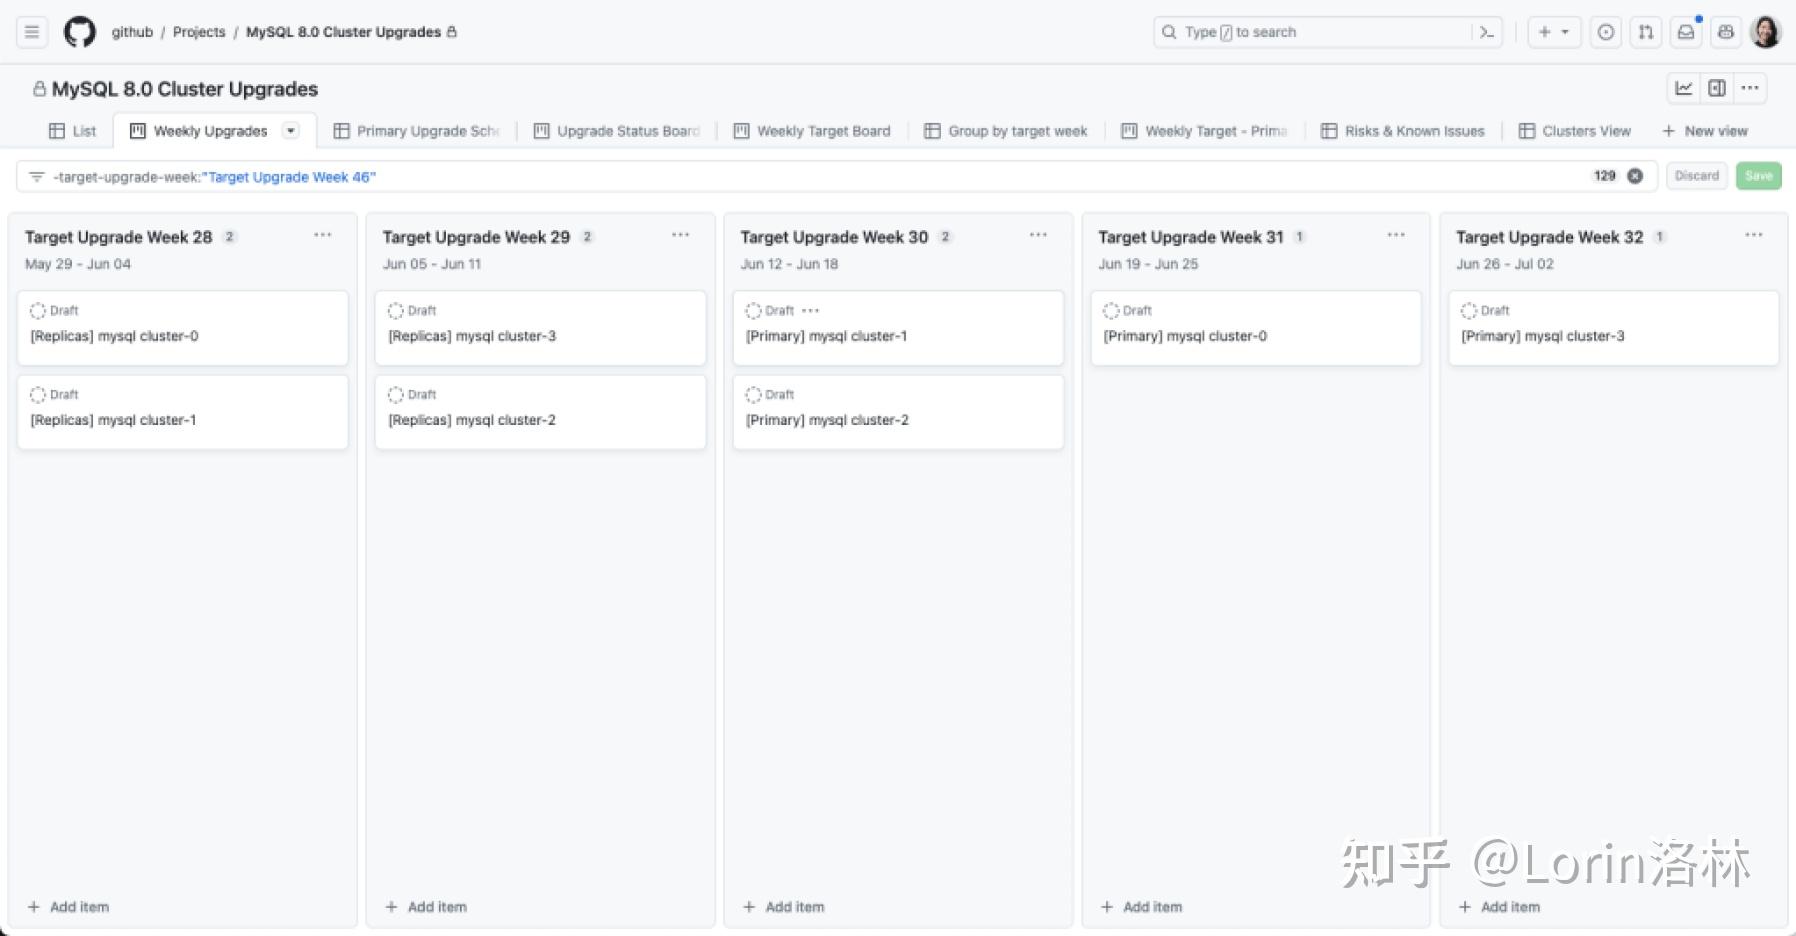Open [Primary] mysql cluster-1 card
The image size is (1796, 936).
pos(898,328)
